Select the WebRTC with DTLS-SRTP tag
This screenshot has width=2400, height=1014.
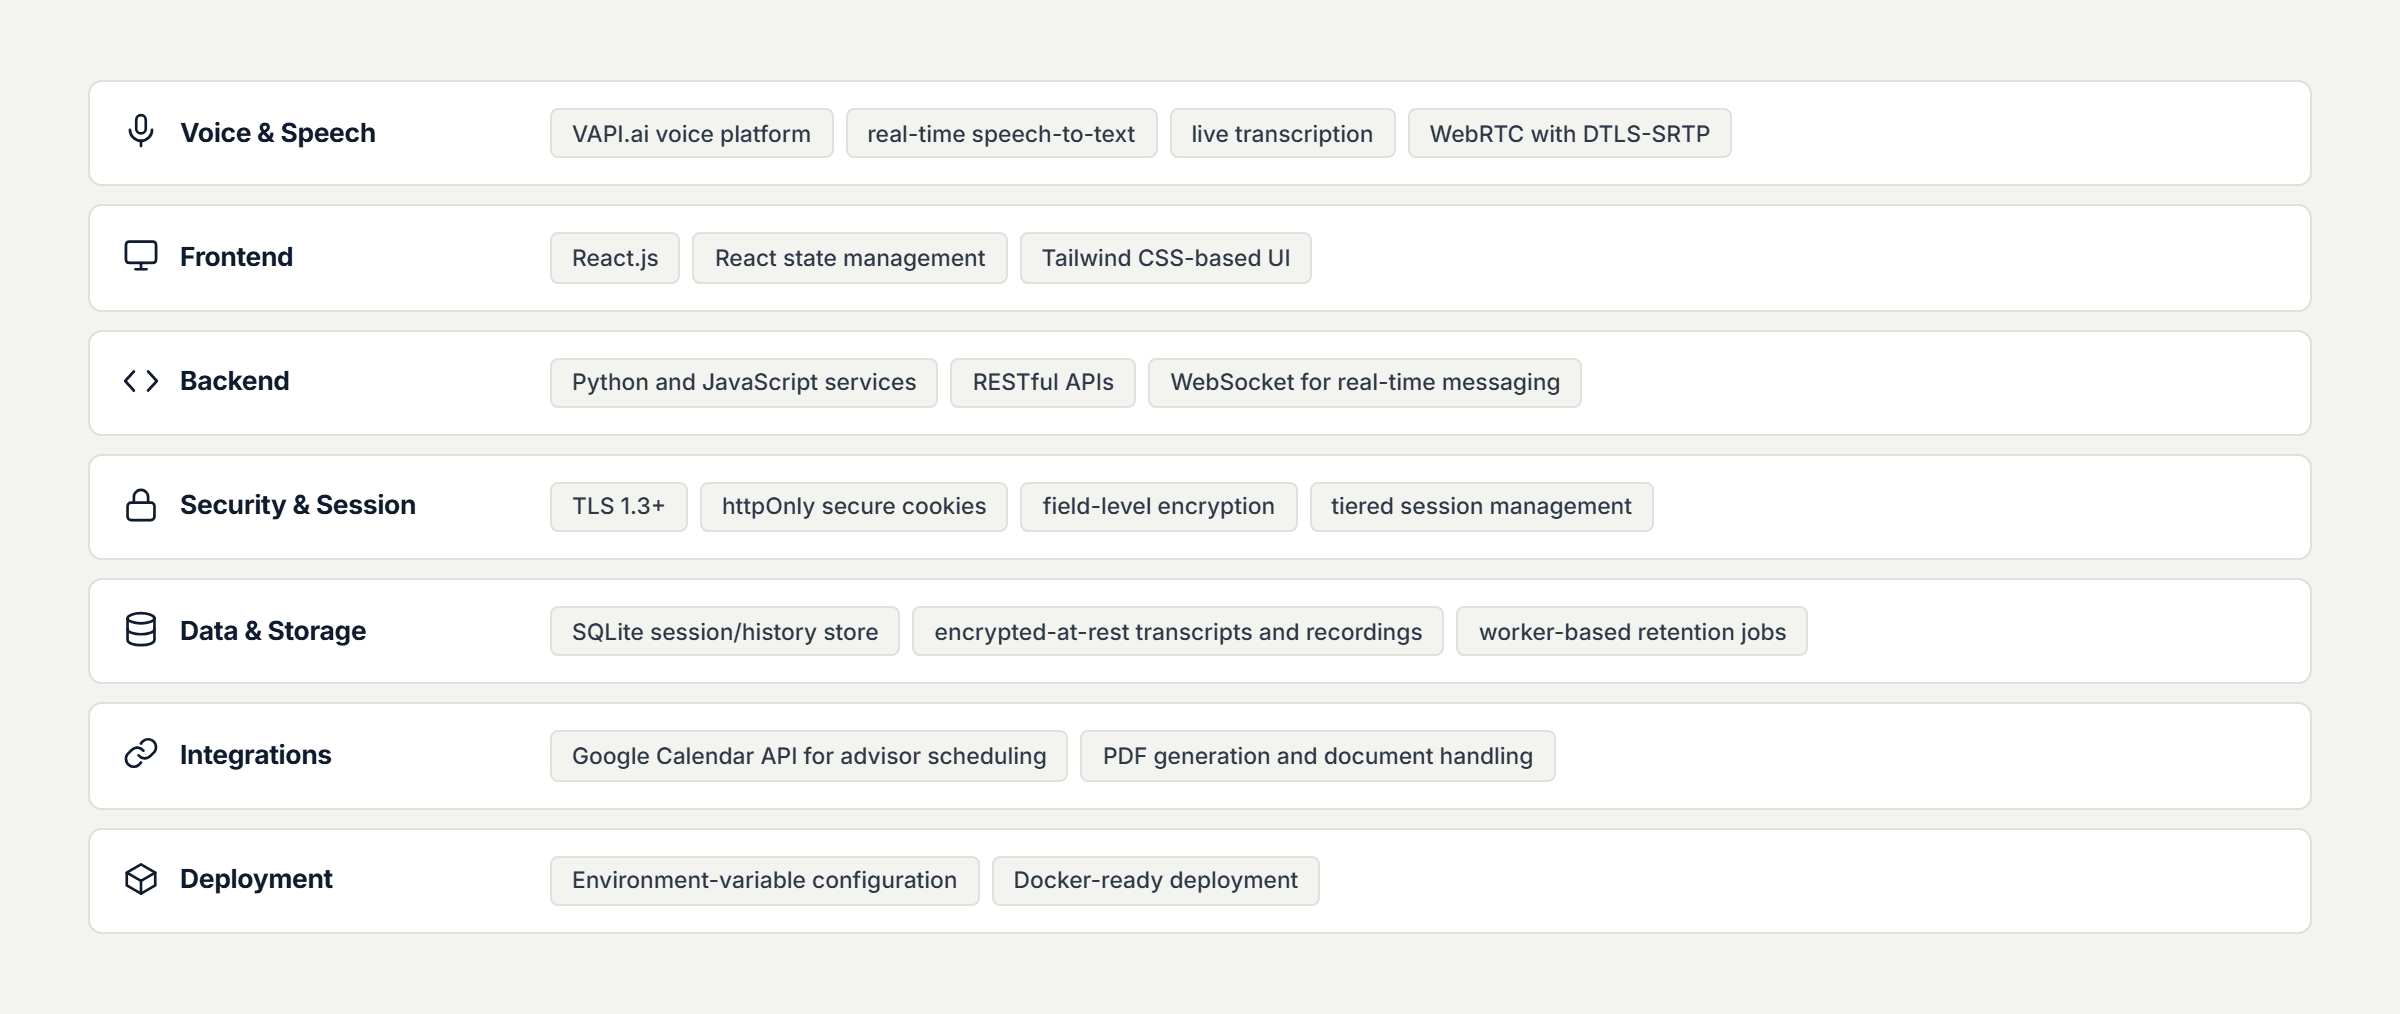[1569, 133]
